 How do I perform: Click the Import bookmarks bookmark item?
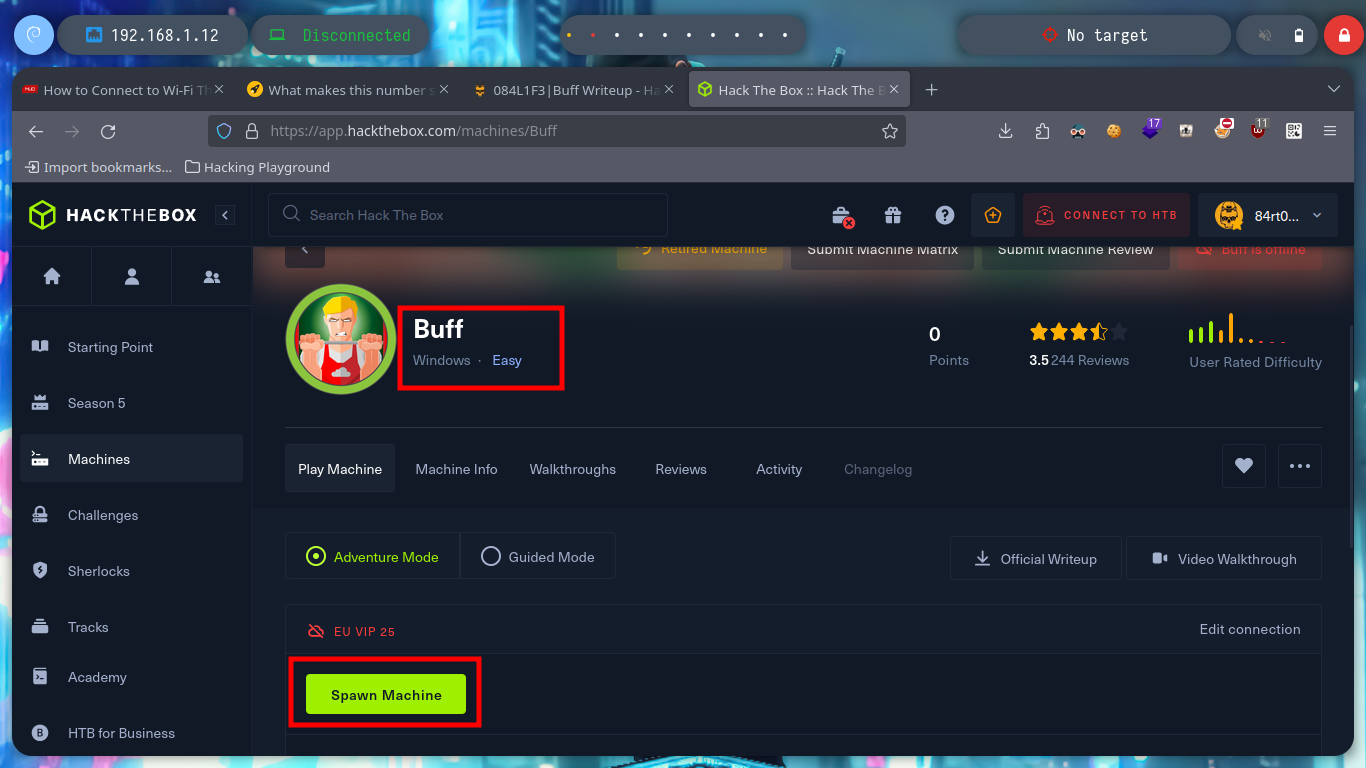[98, 167]
